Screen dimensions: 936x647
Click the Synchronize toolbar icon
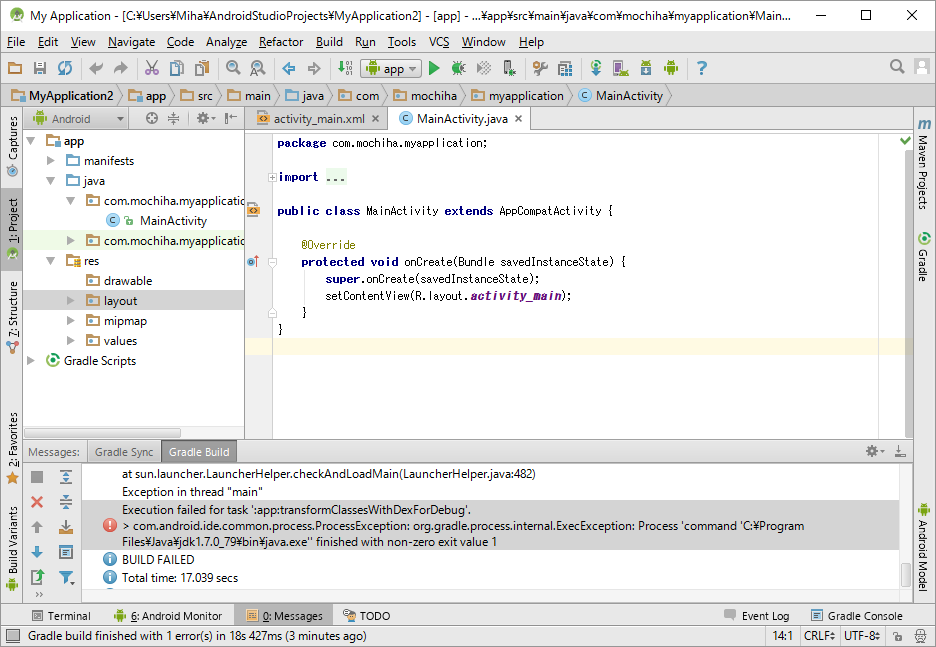pos(64,68)
